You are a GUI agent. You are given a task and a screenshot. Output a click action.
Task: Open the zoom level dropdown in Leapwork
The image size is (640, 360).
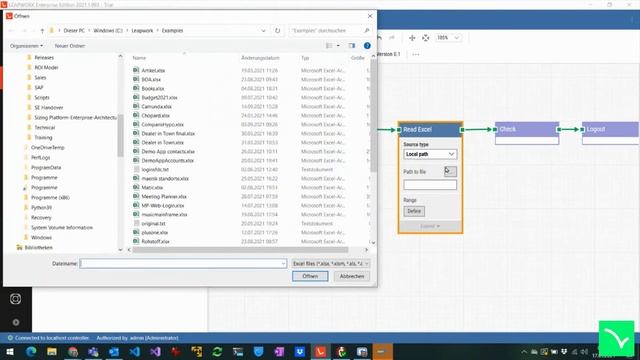pos(448,38)
